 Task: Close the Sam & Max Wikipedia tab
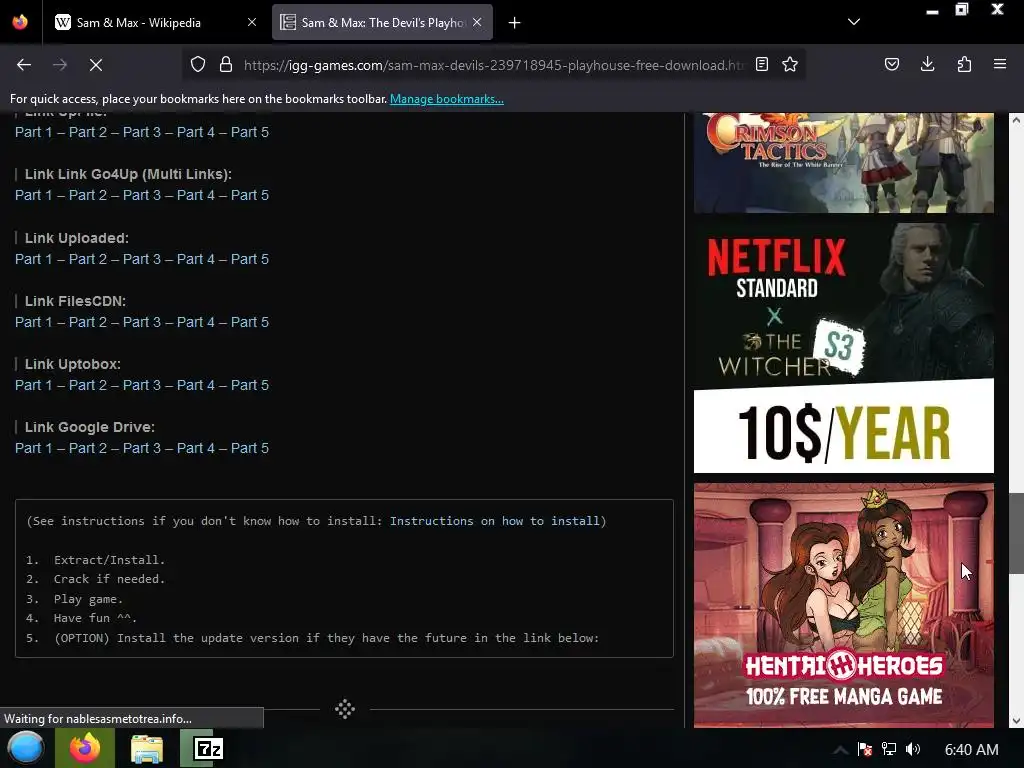coord(252,22)
